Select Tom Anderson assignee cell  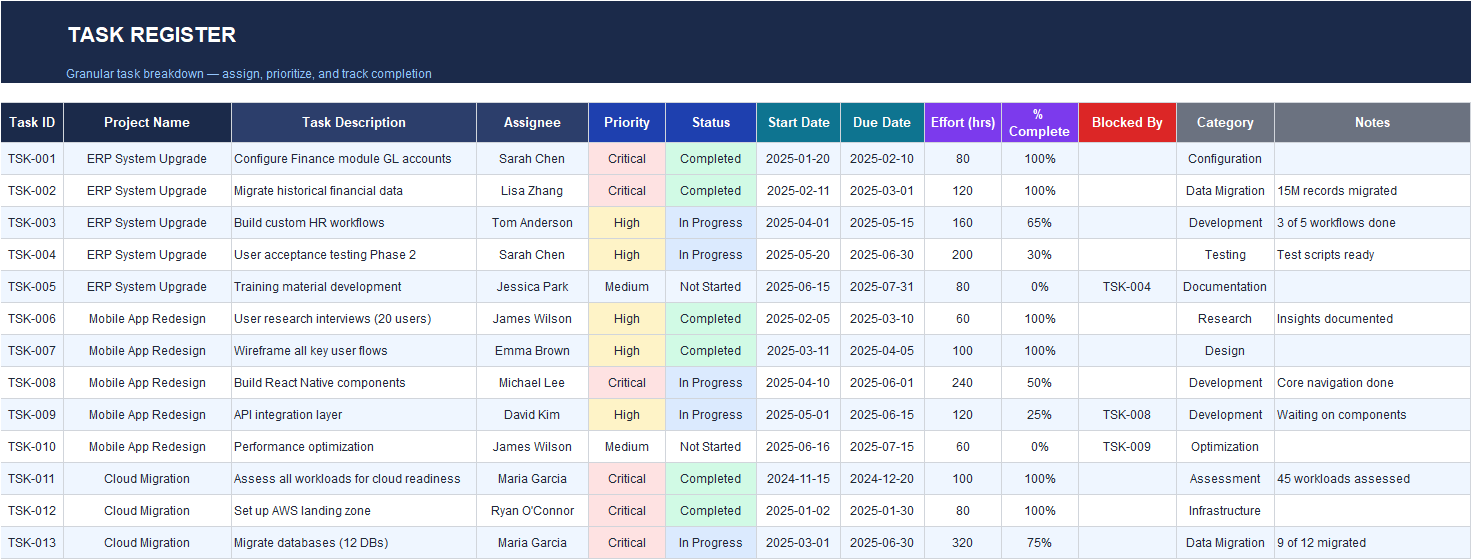pyautogui.click(x=532, y=222)
